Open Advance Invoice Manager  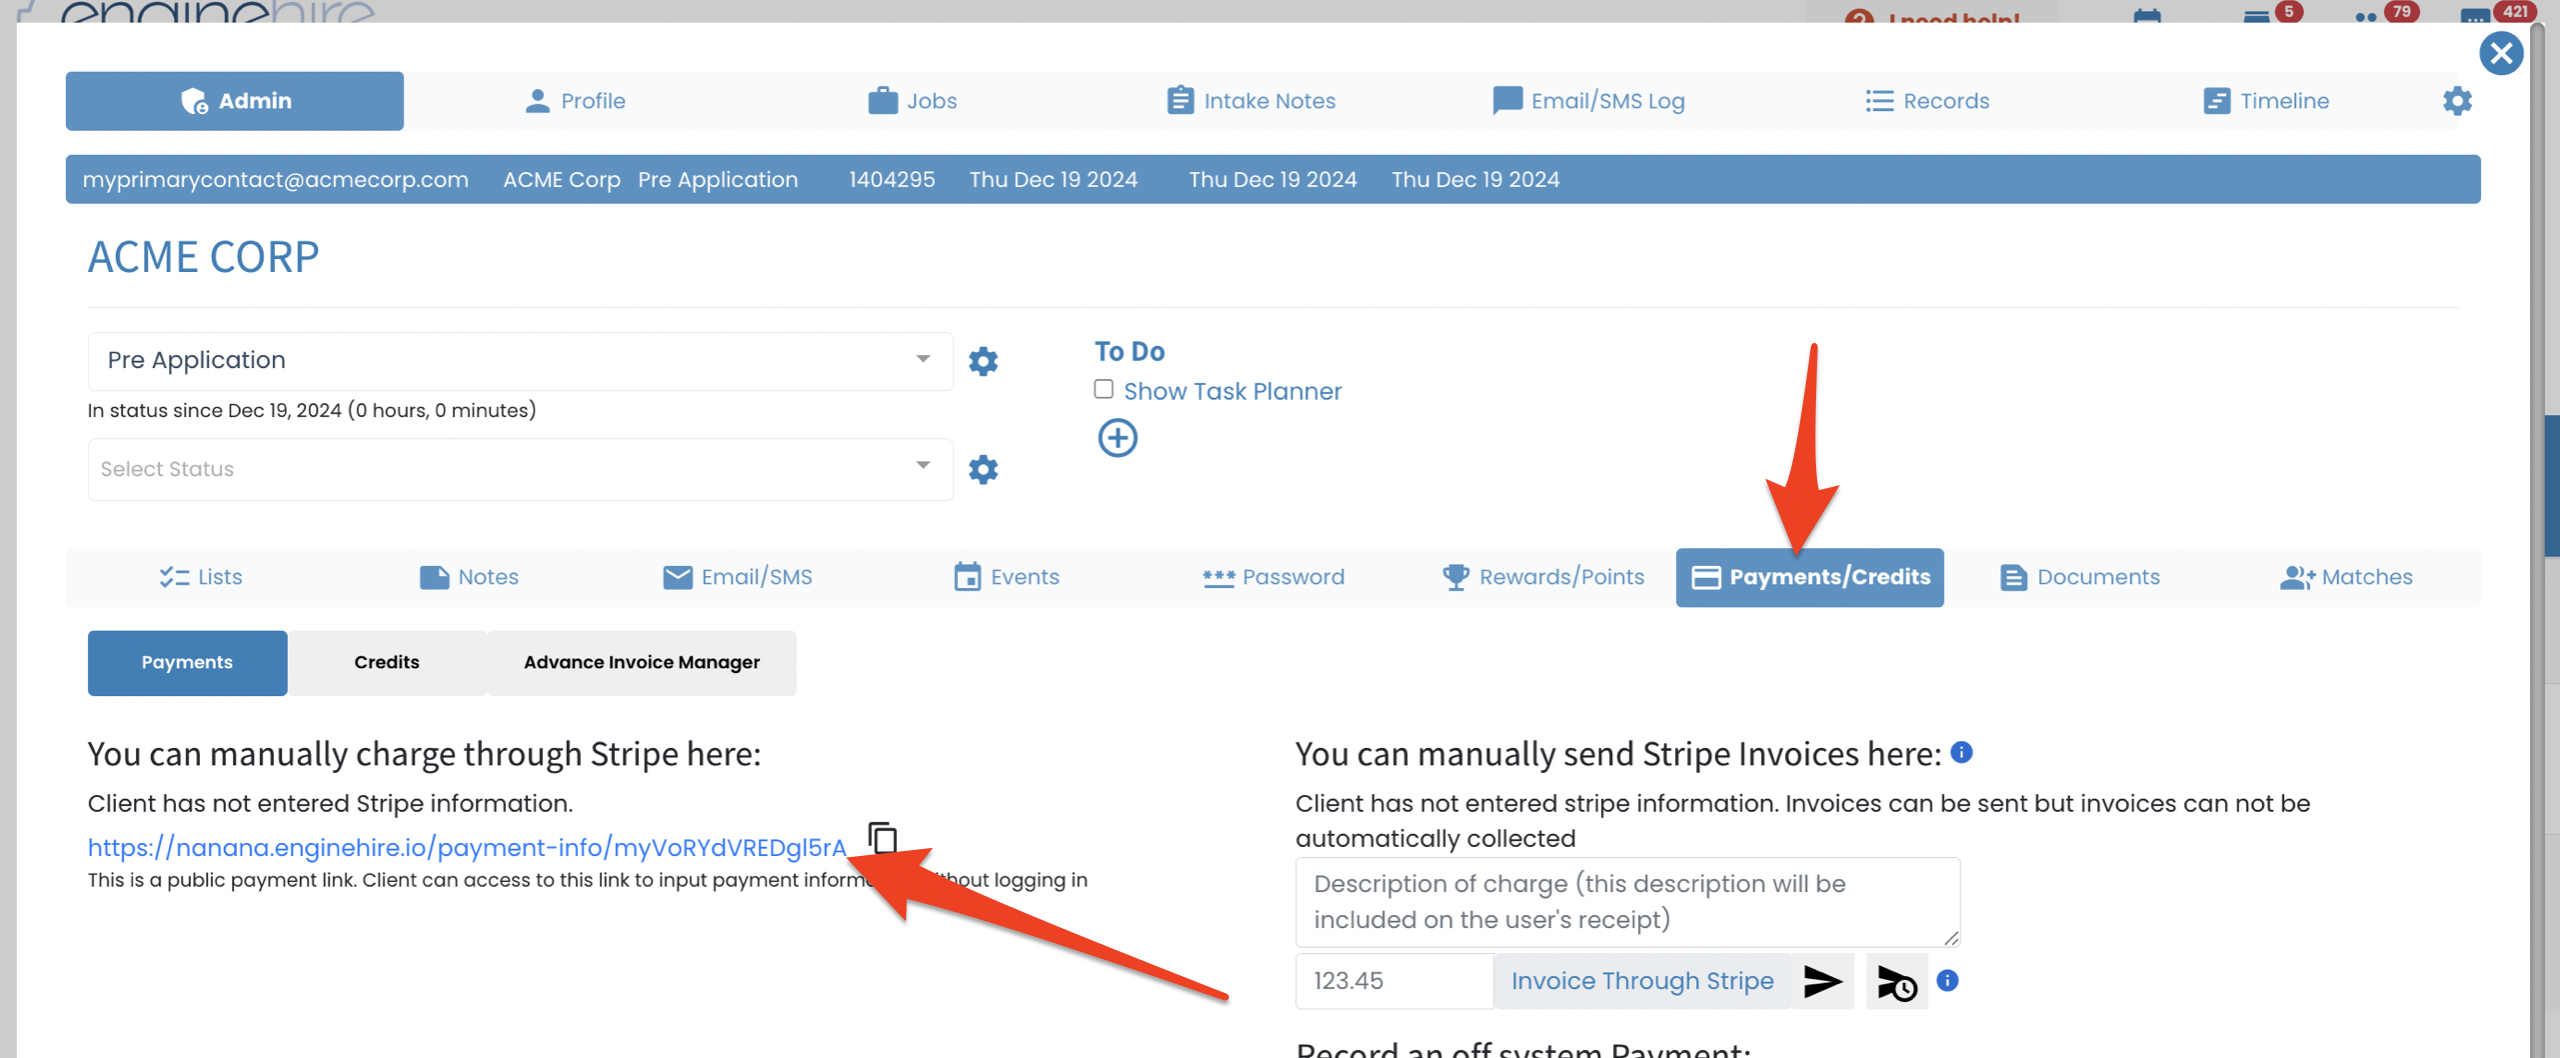642,662
